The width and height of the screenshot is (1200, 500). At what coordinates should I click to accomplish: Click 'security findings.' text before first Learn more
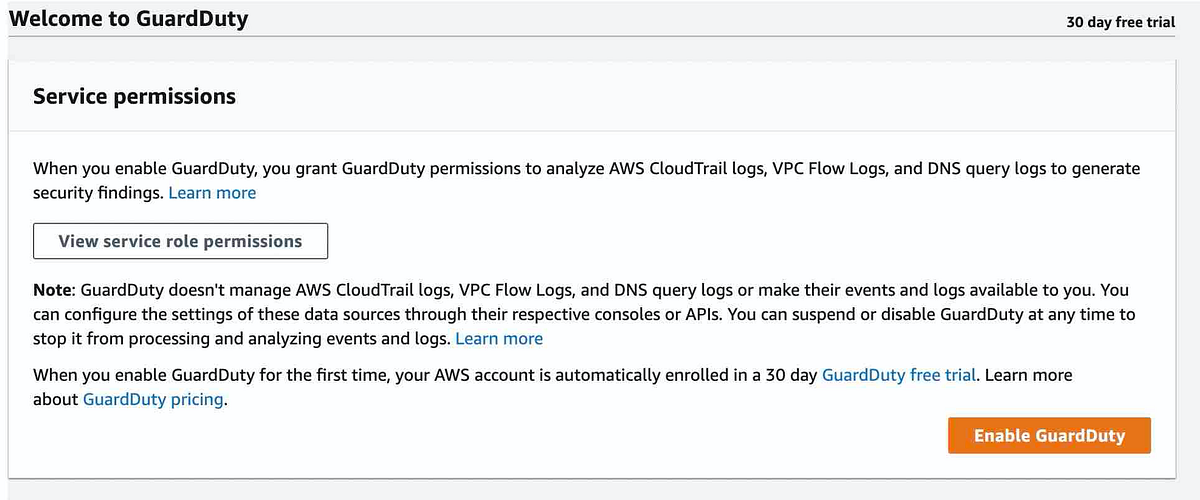[x=98, y=193]
